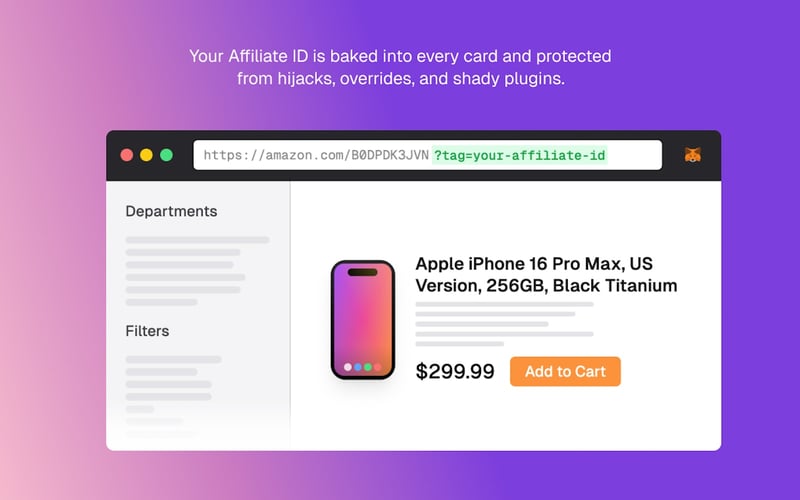This screenshot has height=500, width=800.
Task: Click the iPhone product image
Action: [363, 320]
